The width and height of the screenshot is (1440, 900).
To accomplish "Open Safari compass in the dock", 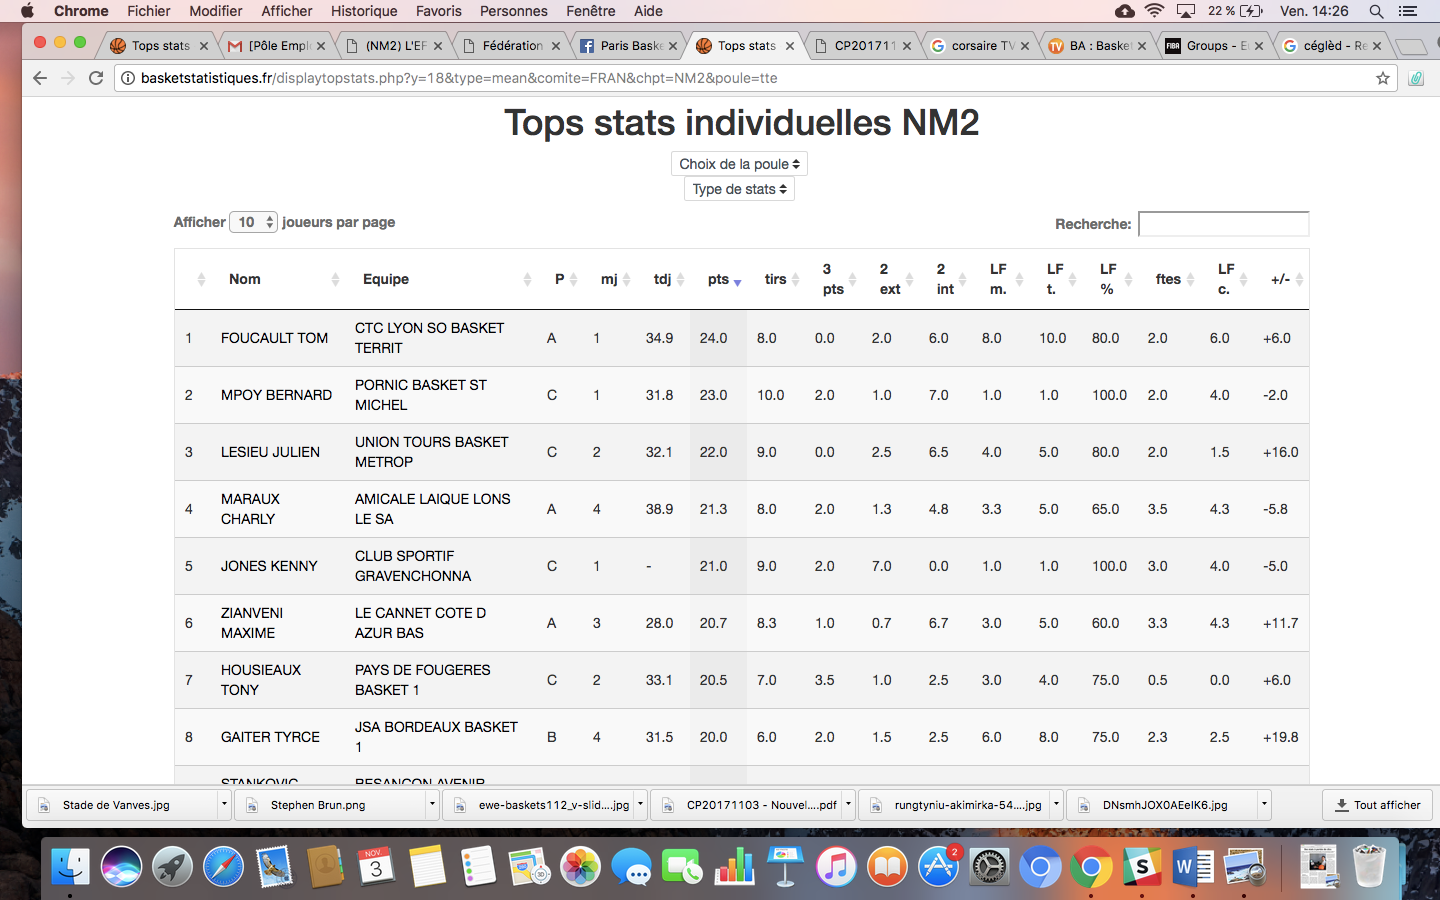I will (x=223, y=866).
